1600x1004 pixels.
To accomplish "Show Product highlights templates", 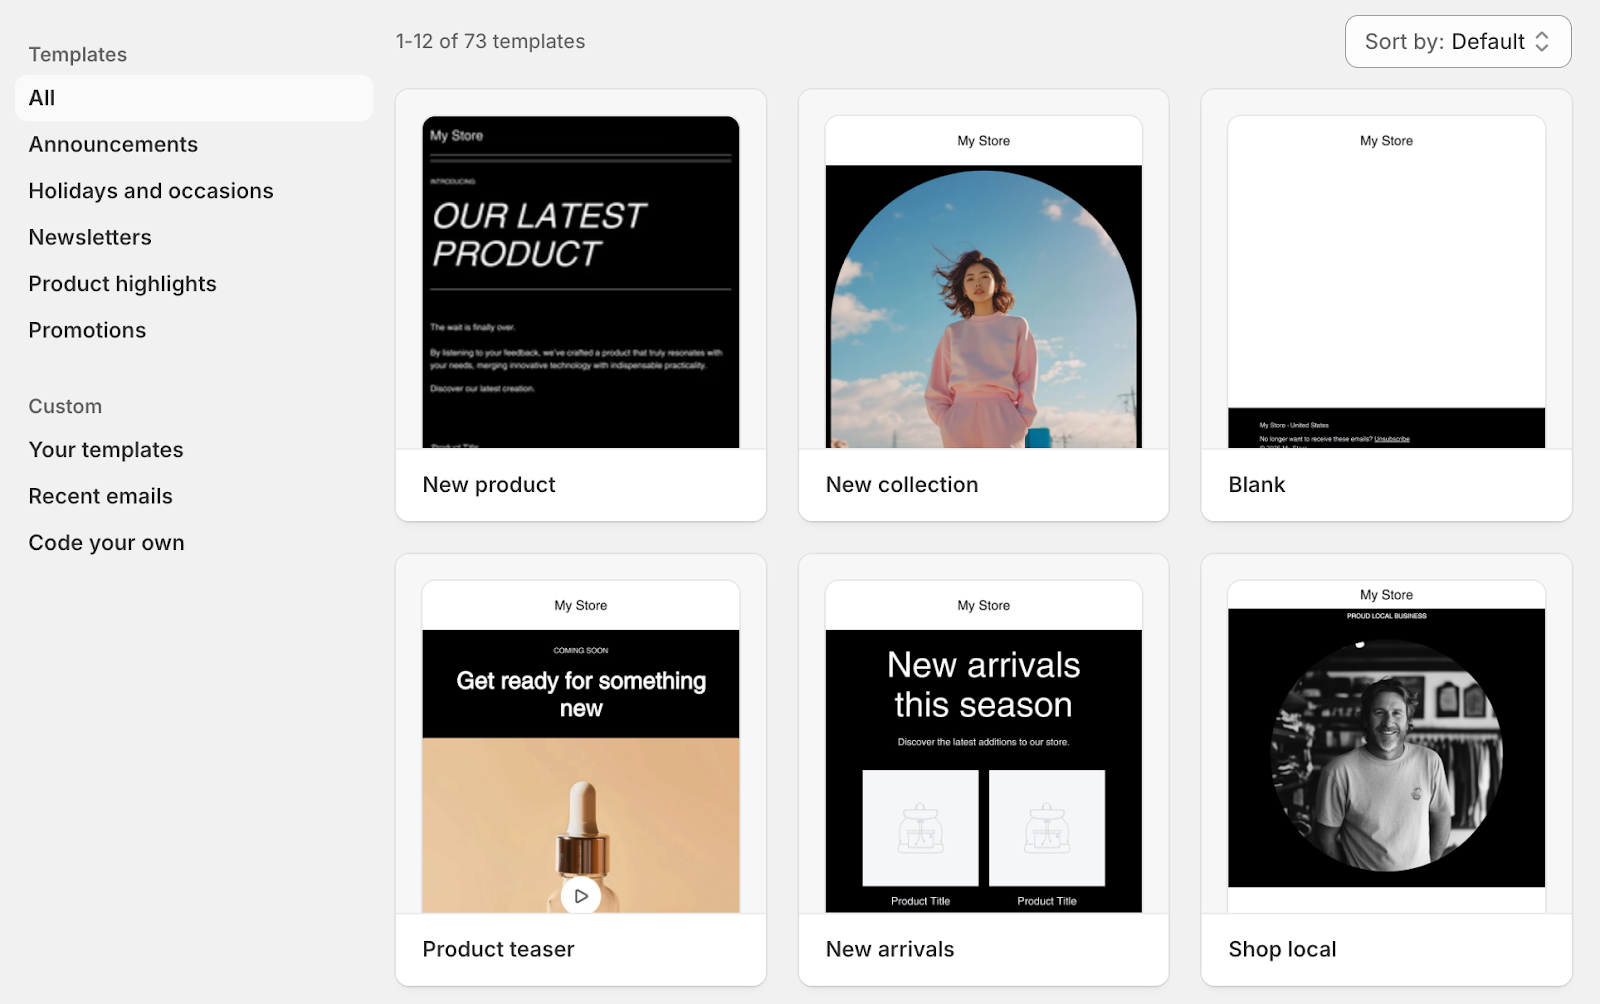I will (122, 284).
